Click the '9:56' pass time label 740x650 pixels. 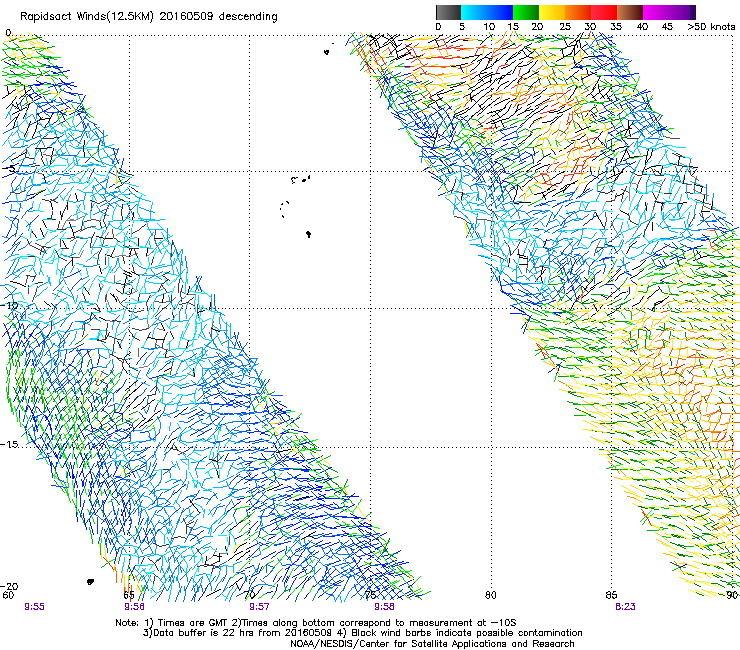[x=135, y=607]
